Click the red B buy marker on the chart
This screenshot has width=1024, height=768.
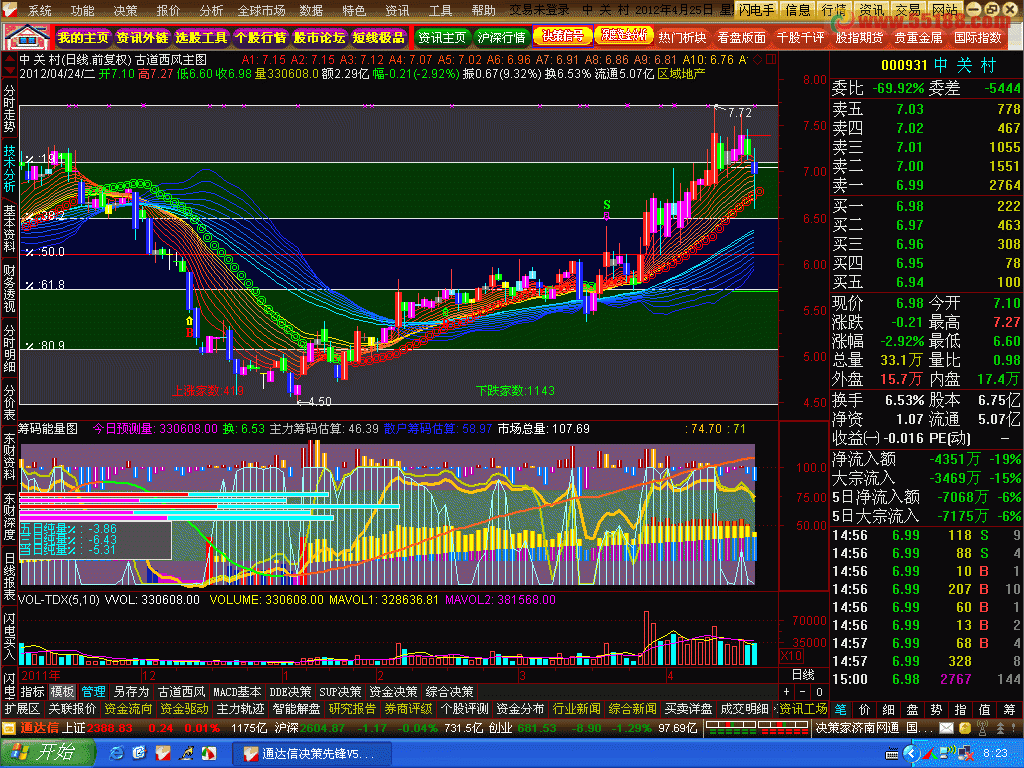(x=190, y=332)
